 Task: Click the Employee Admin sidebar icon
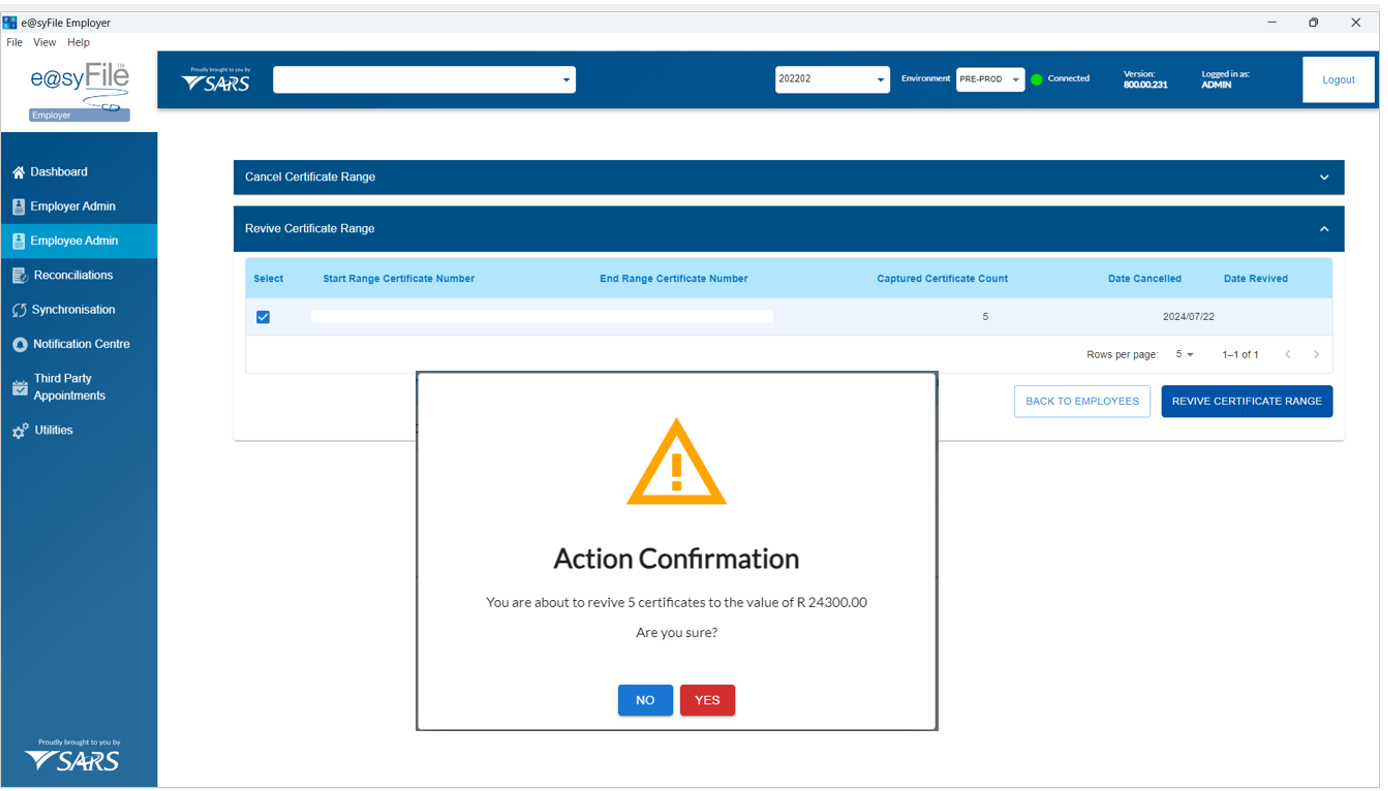pyautogui.click(x=18, y=241)
